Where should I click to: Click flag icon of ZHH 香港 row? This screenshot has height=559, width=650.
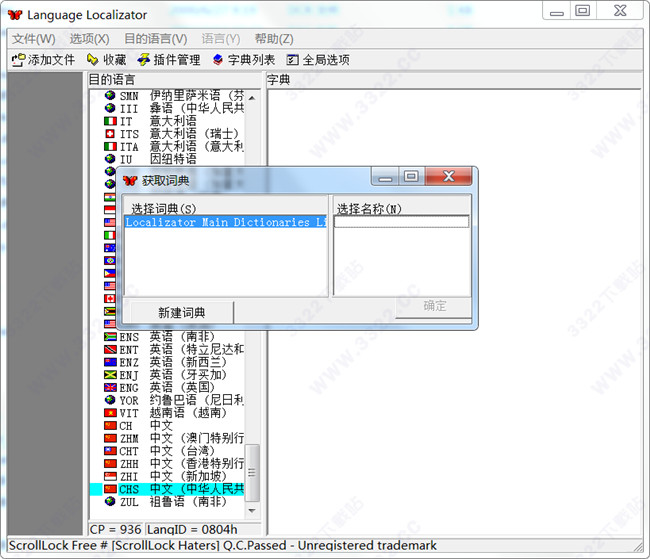pos(110,464)
